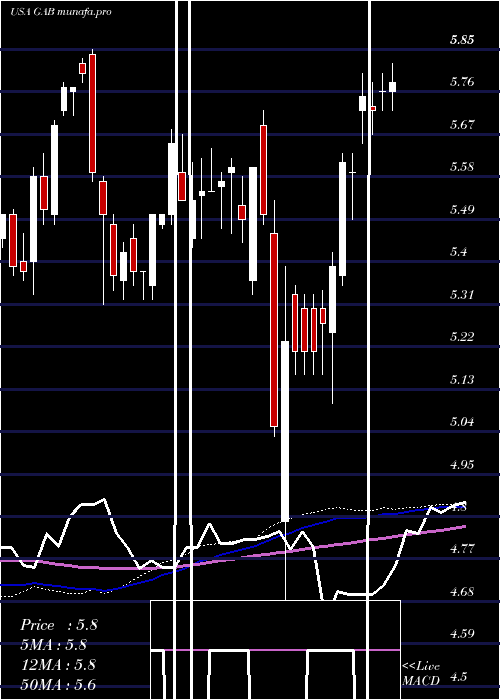The image size is (500, 700).
Task: Click the '<<Live MACD' label
Action: [x=421, y=674]
